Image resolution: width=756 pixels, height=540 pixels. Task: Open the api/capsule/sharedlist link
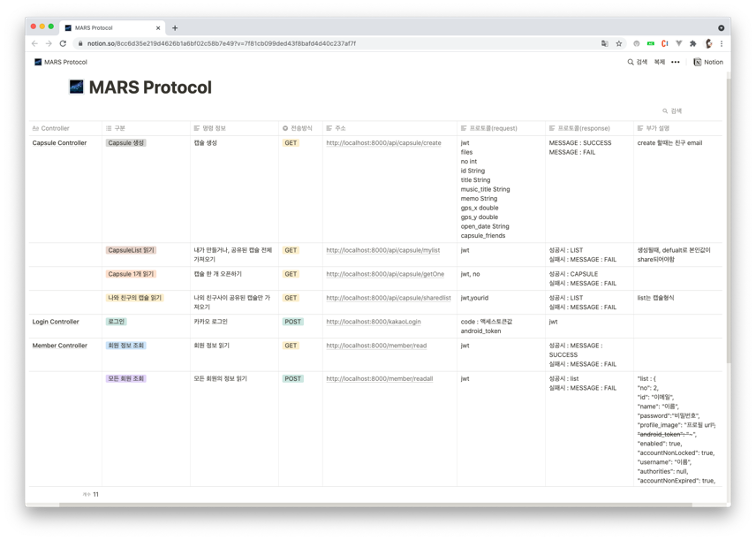[389, 297]
